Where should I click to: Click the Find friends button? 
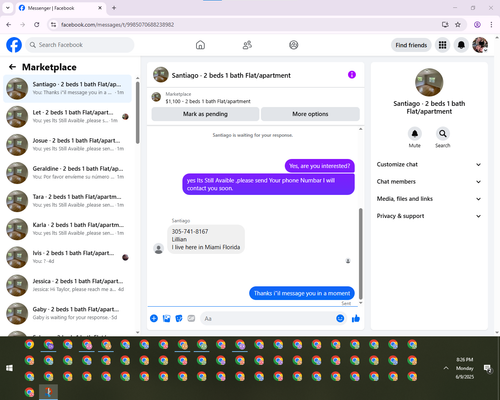[x=411, y=45]
